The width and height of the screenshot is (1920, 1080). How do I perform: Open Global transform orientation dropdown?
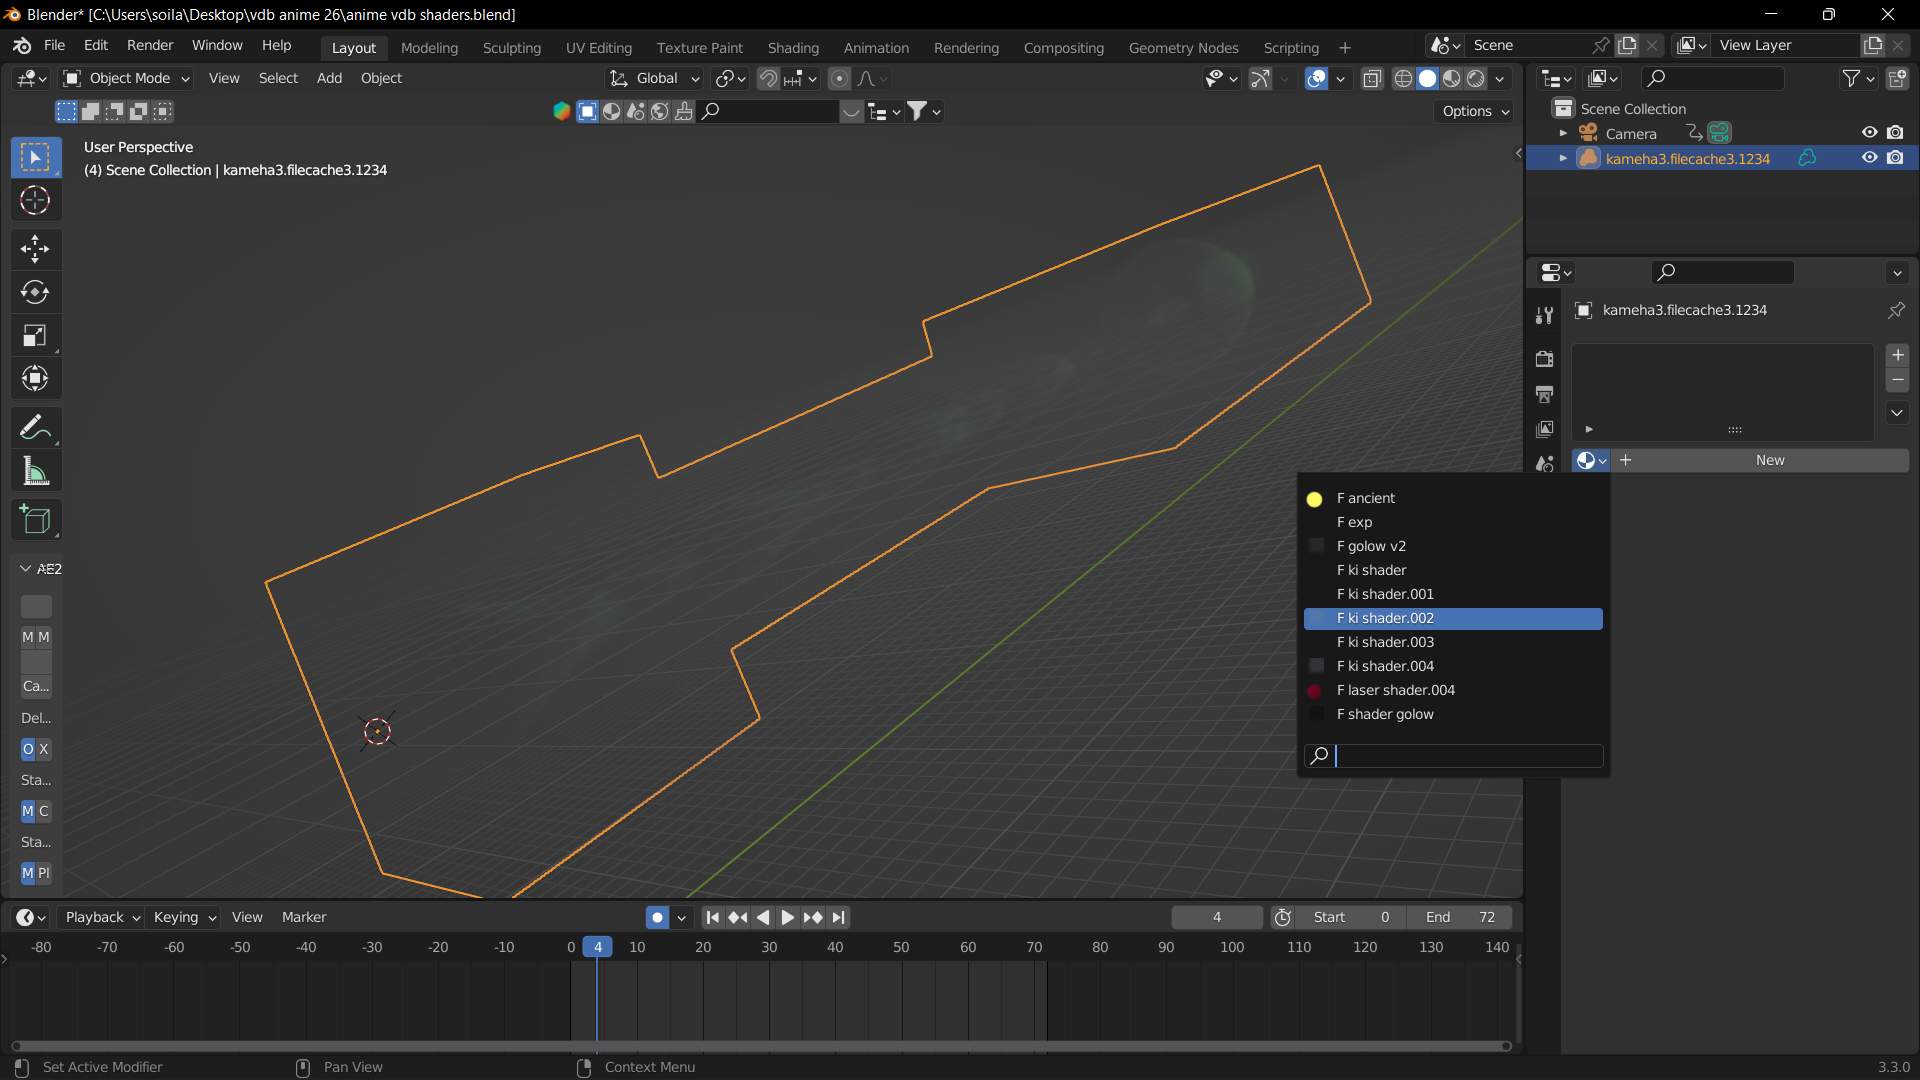tap(656, 78)
